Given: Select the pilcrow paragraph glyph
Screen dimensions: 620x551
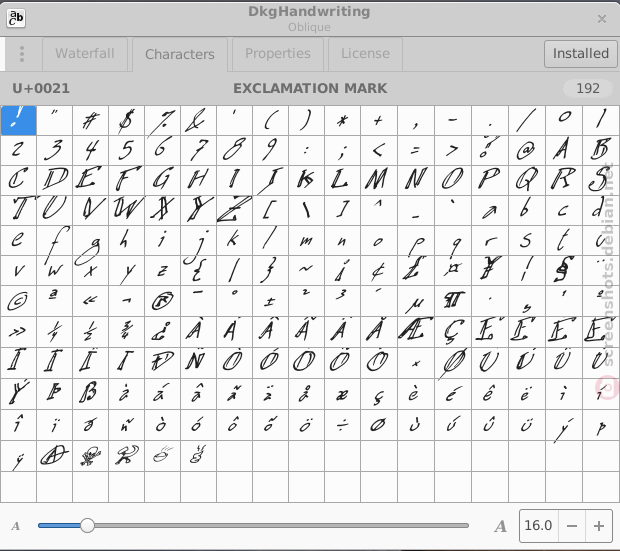Looking at the screenshot, I should coord(453,301).
